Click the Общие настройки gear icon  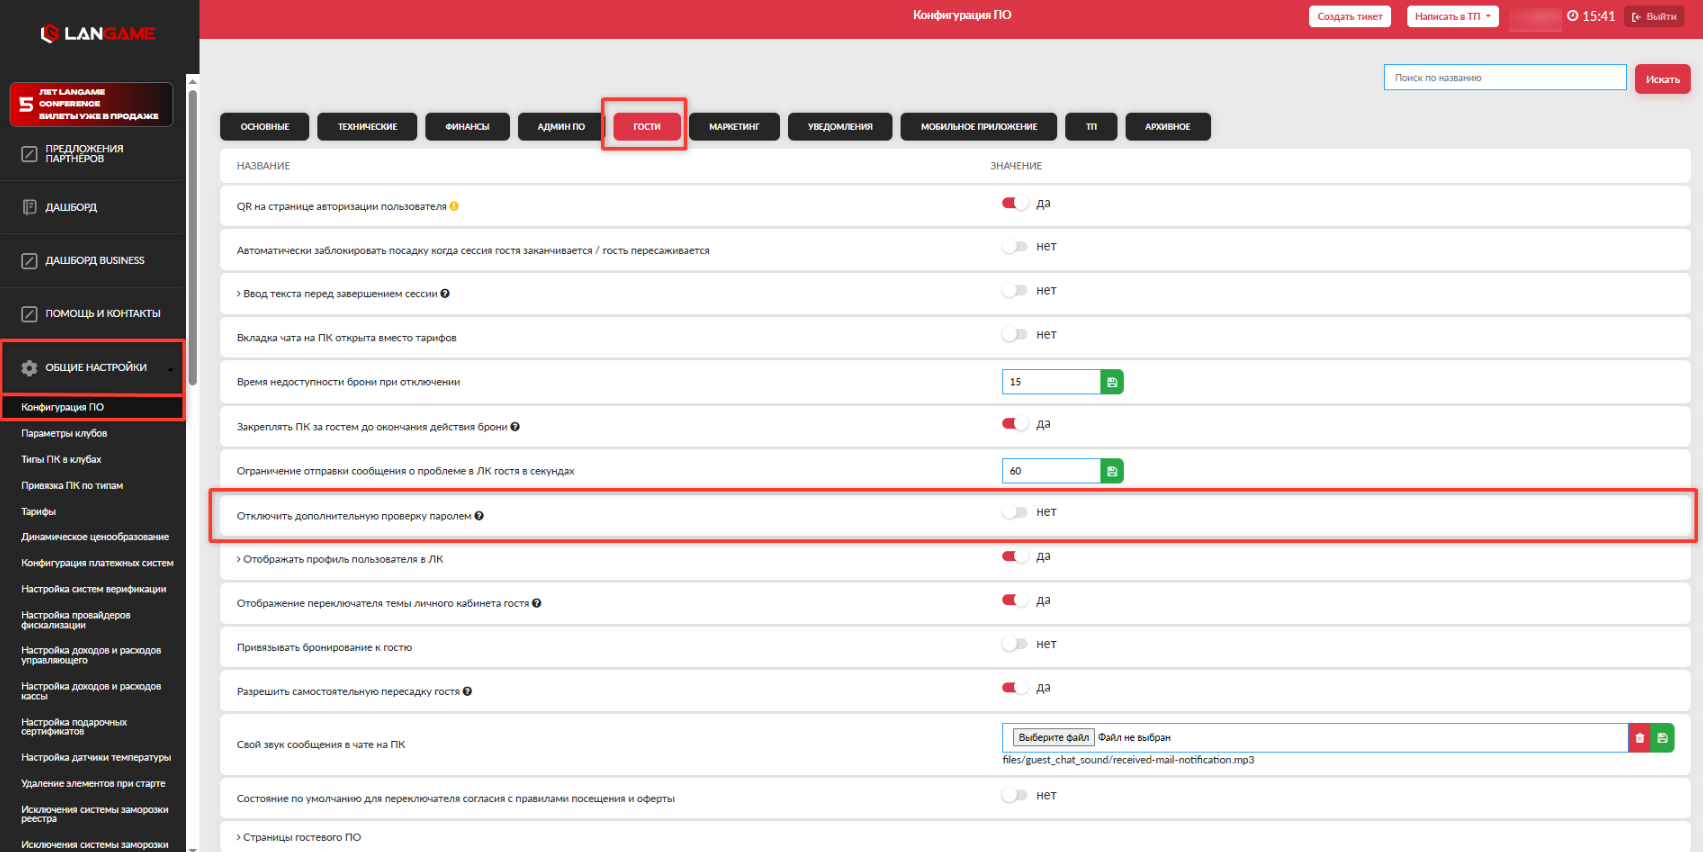(30, 368)
